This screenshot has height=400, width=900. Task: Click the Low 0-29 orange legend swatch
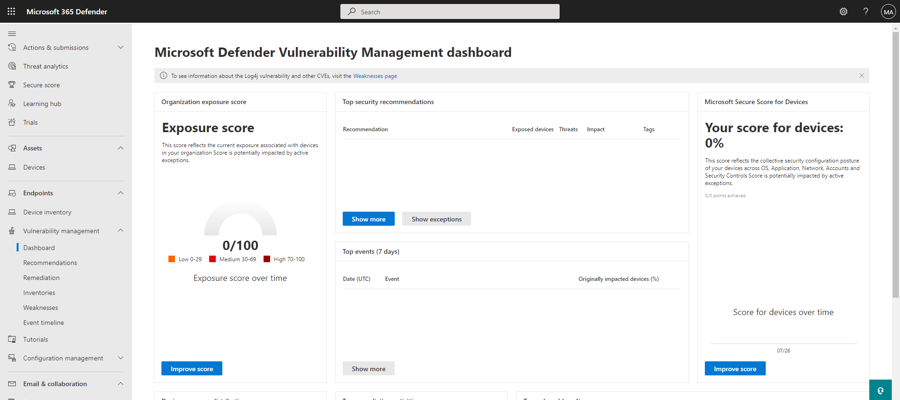click(172, 259)
